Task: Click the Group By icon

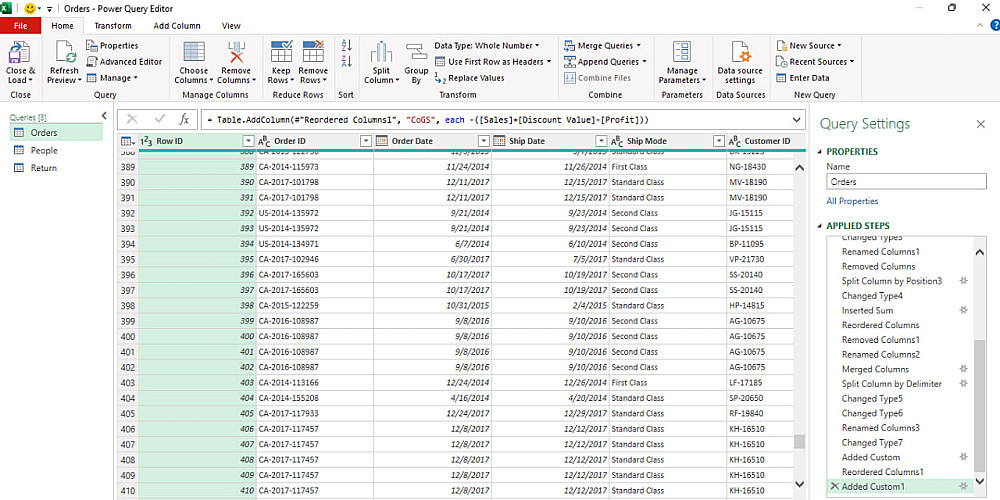Action: (x=416, y=53)
